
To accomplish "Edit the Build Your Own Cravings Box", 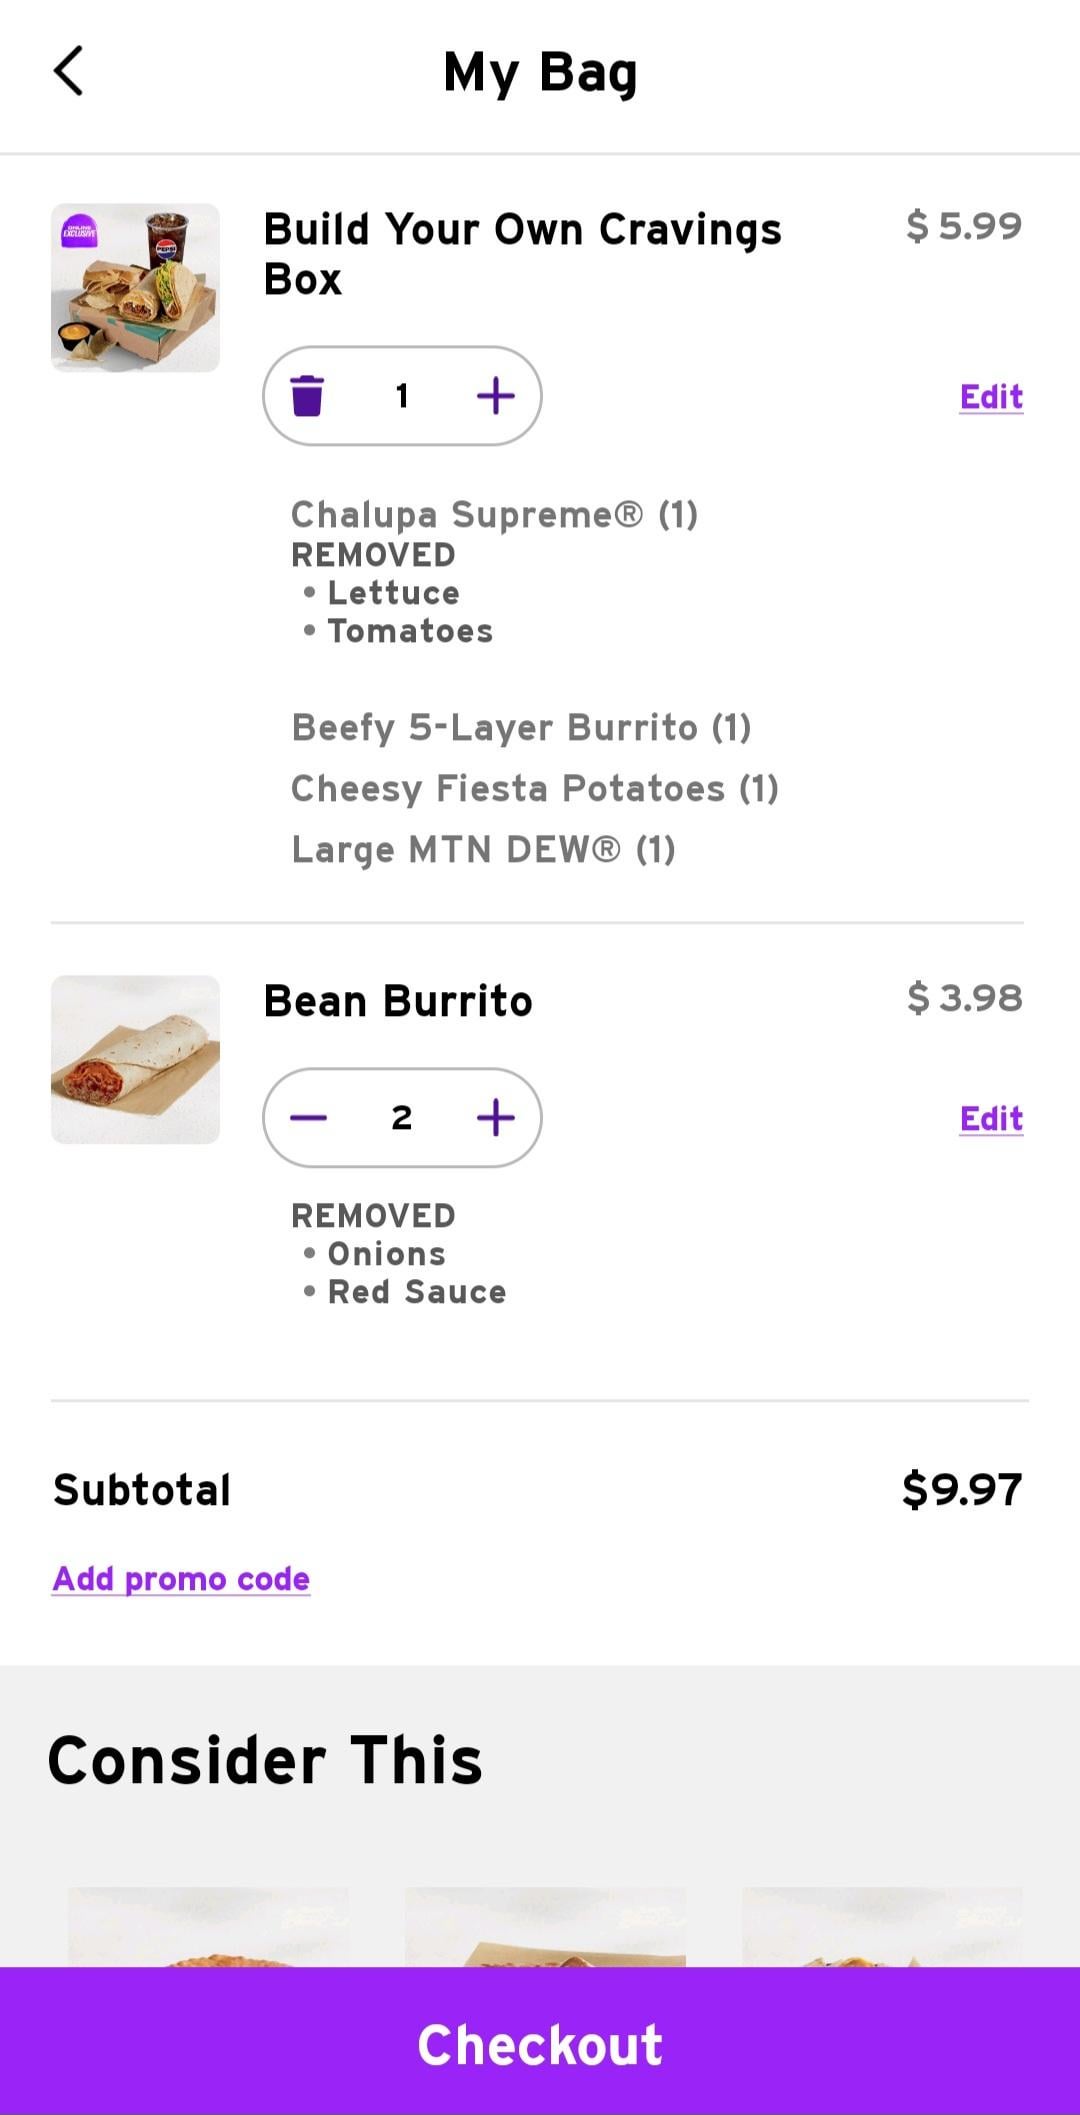I will pyautogui.click(x=990, y=397).
